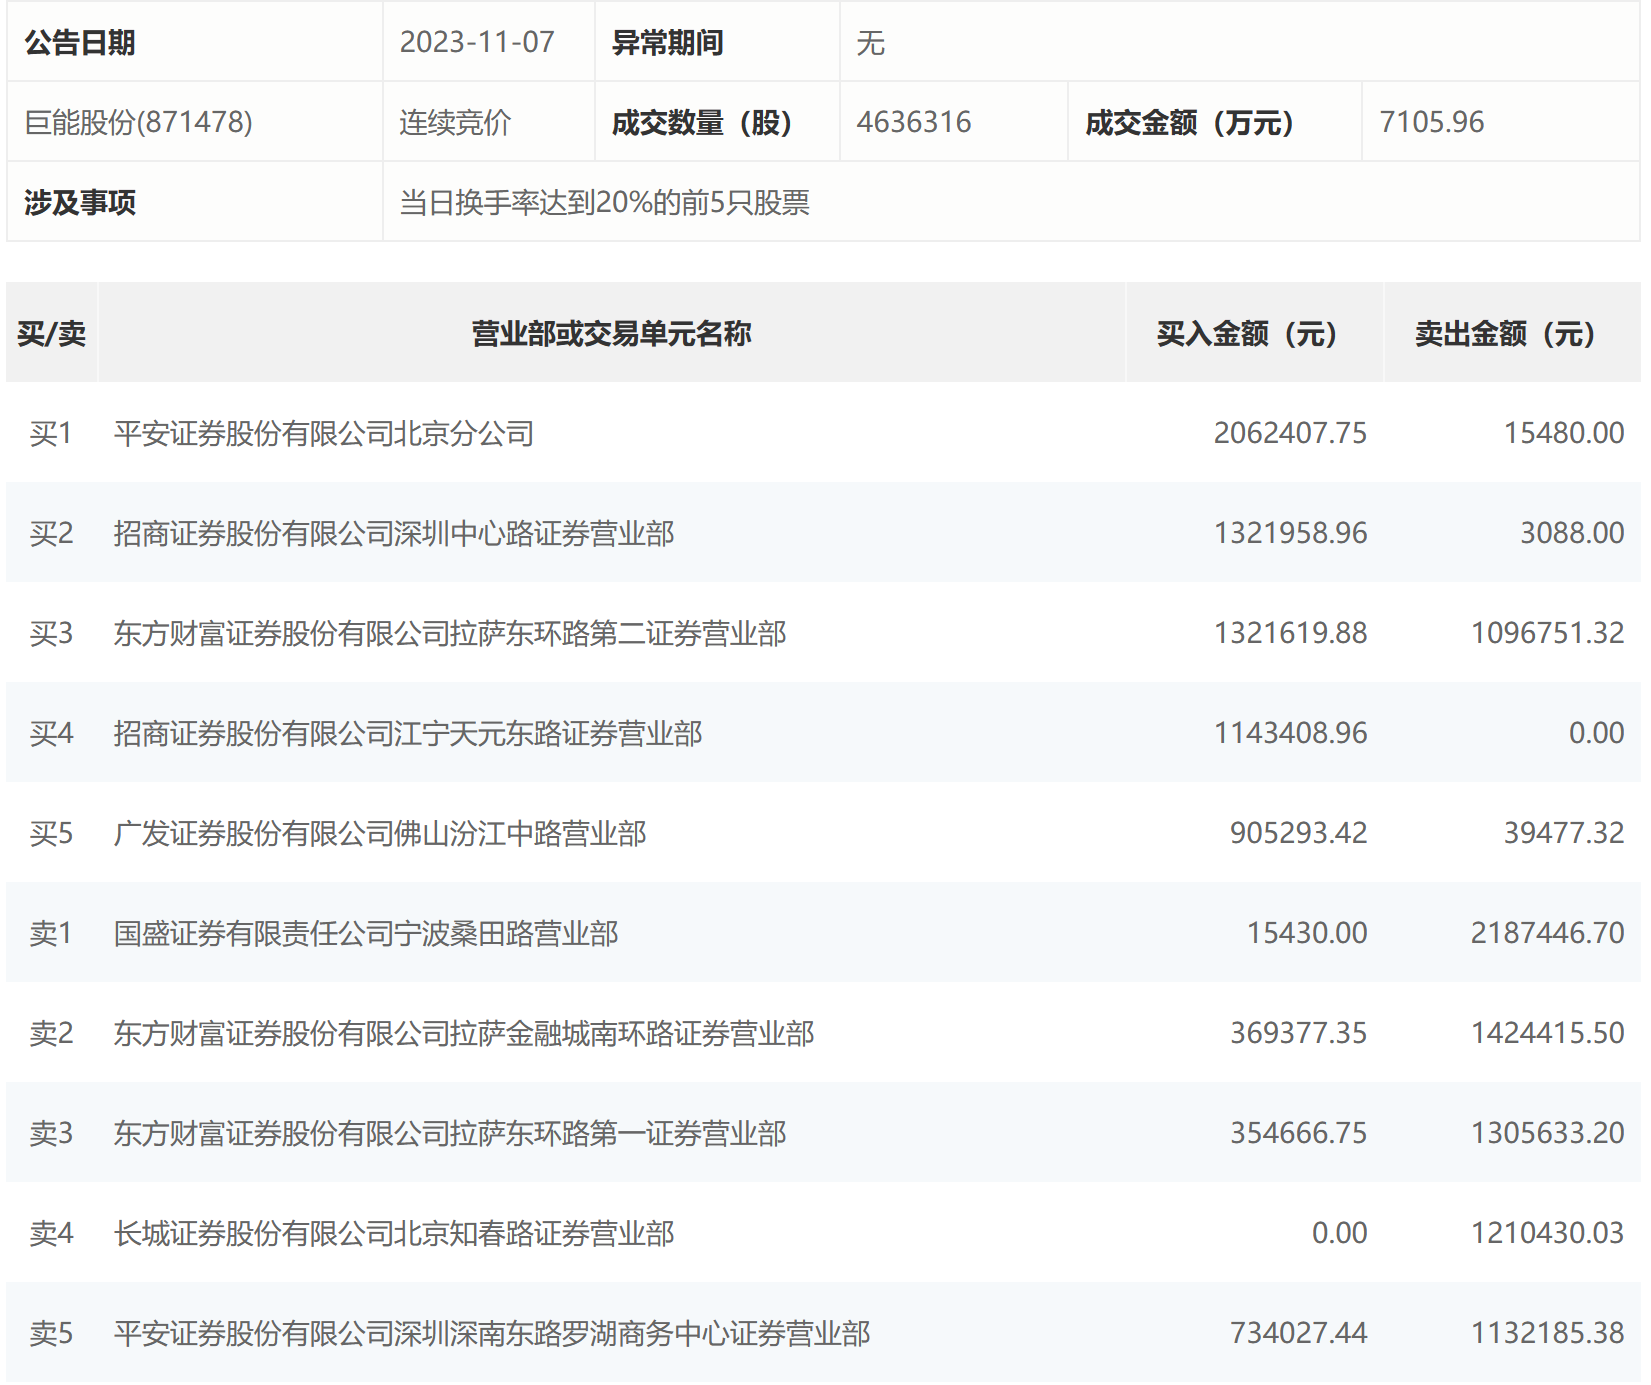Select sell amount 1305633.20
The width and height of the screenshot is (1651, 1385).
coord(1547,1133)
